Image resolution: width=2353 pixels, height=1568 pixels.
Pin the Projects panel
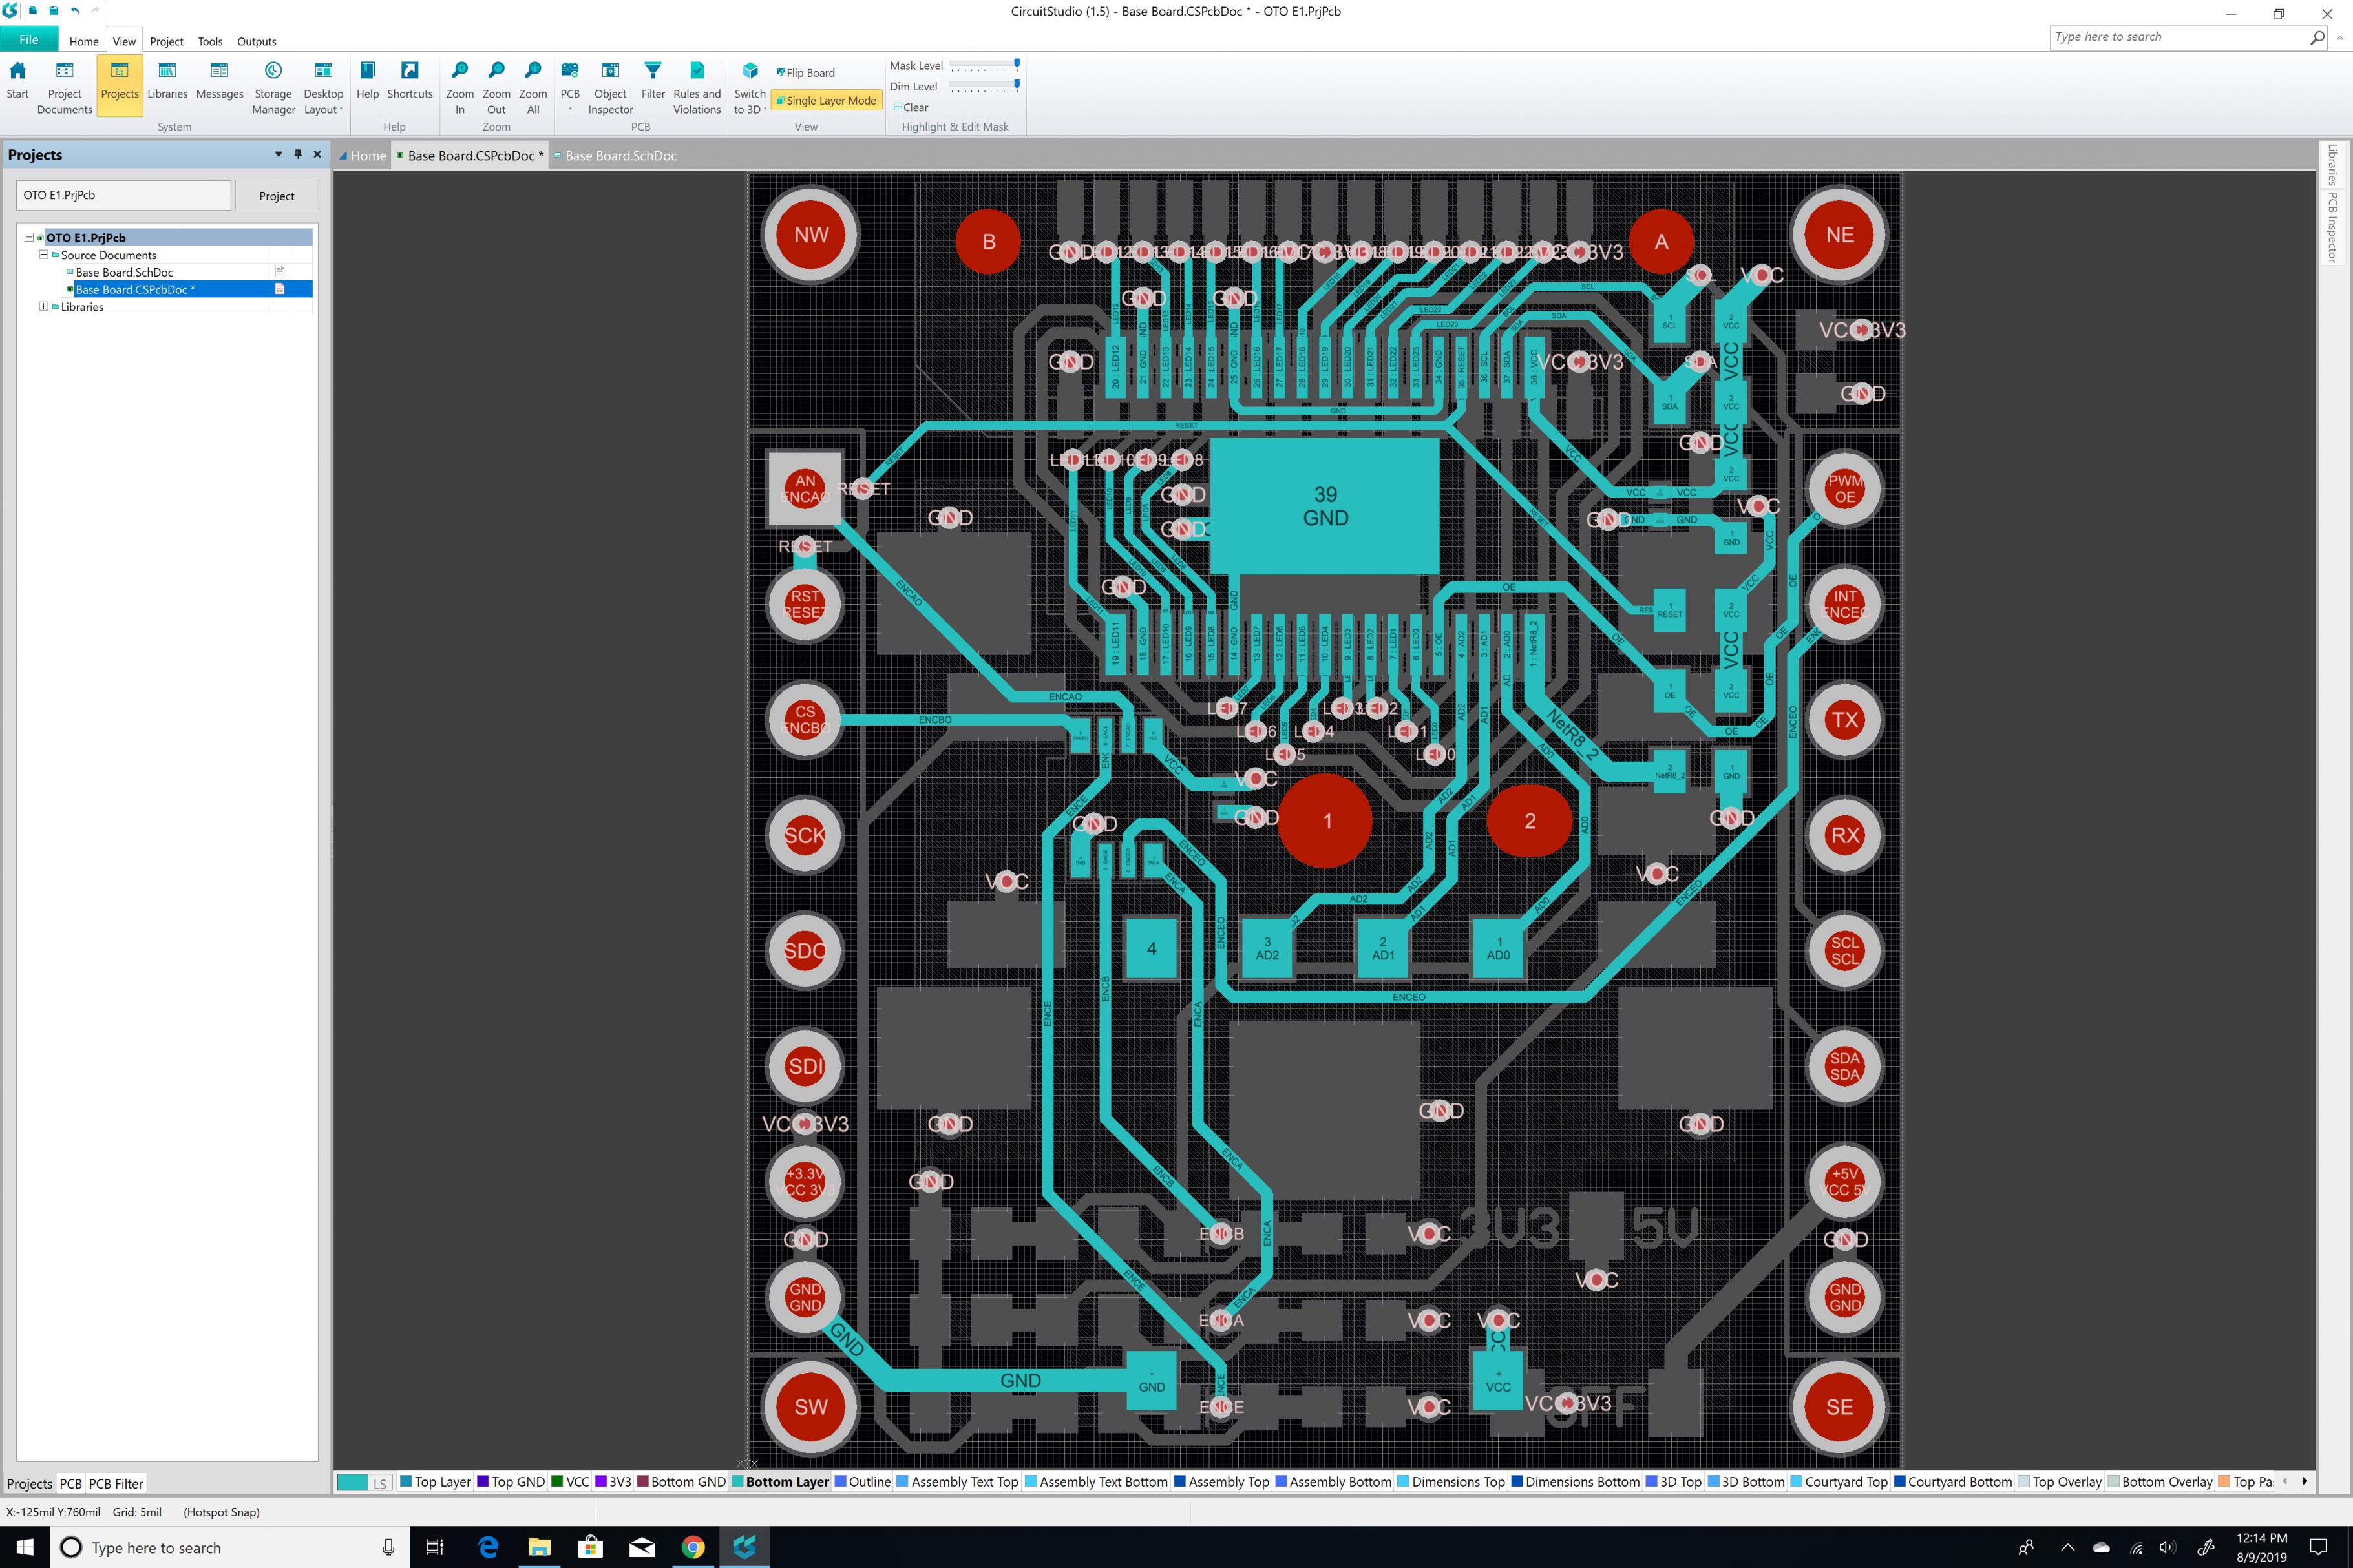click(x=298, y=154)
